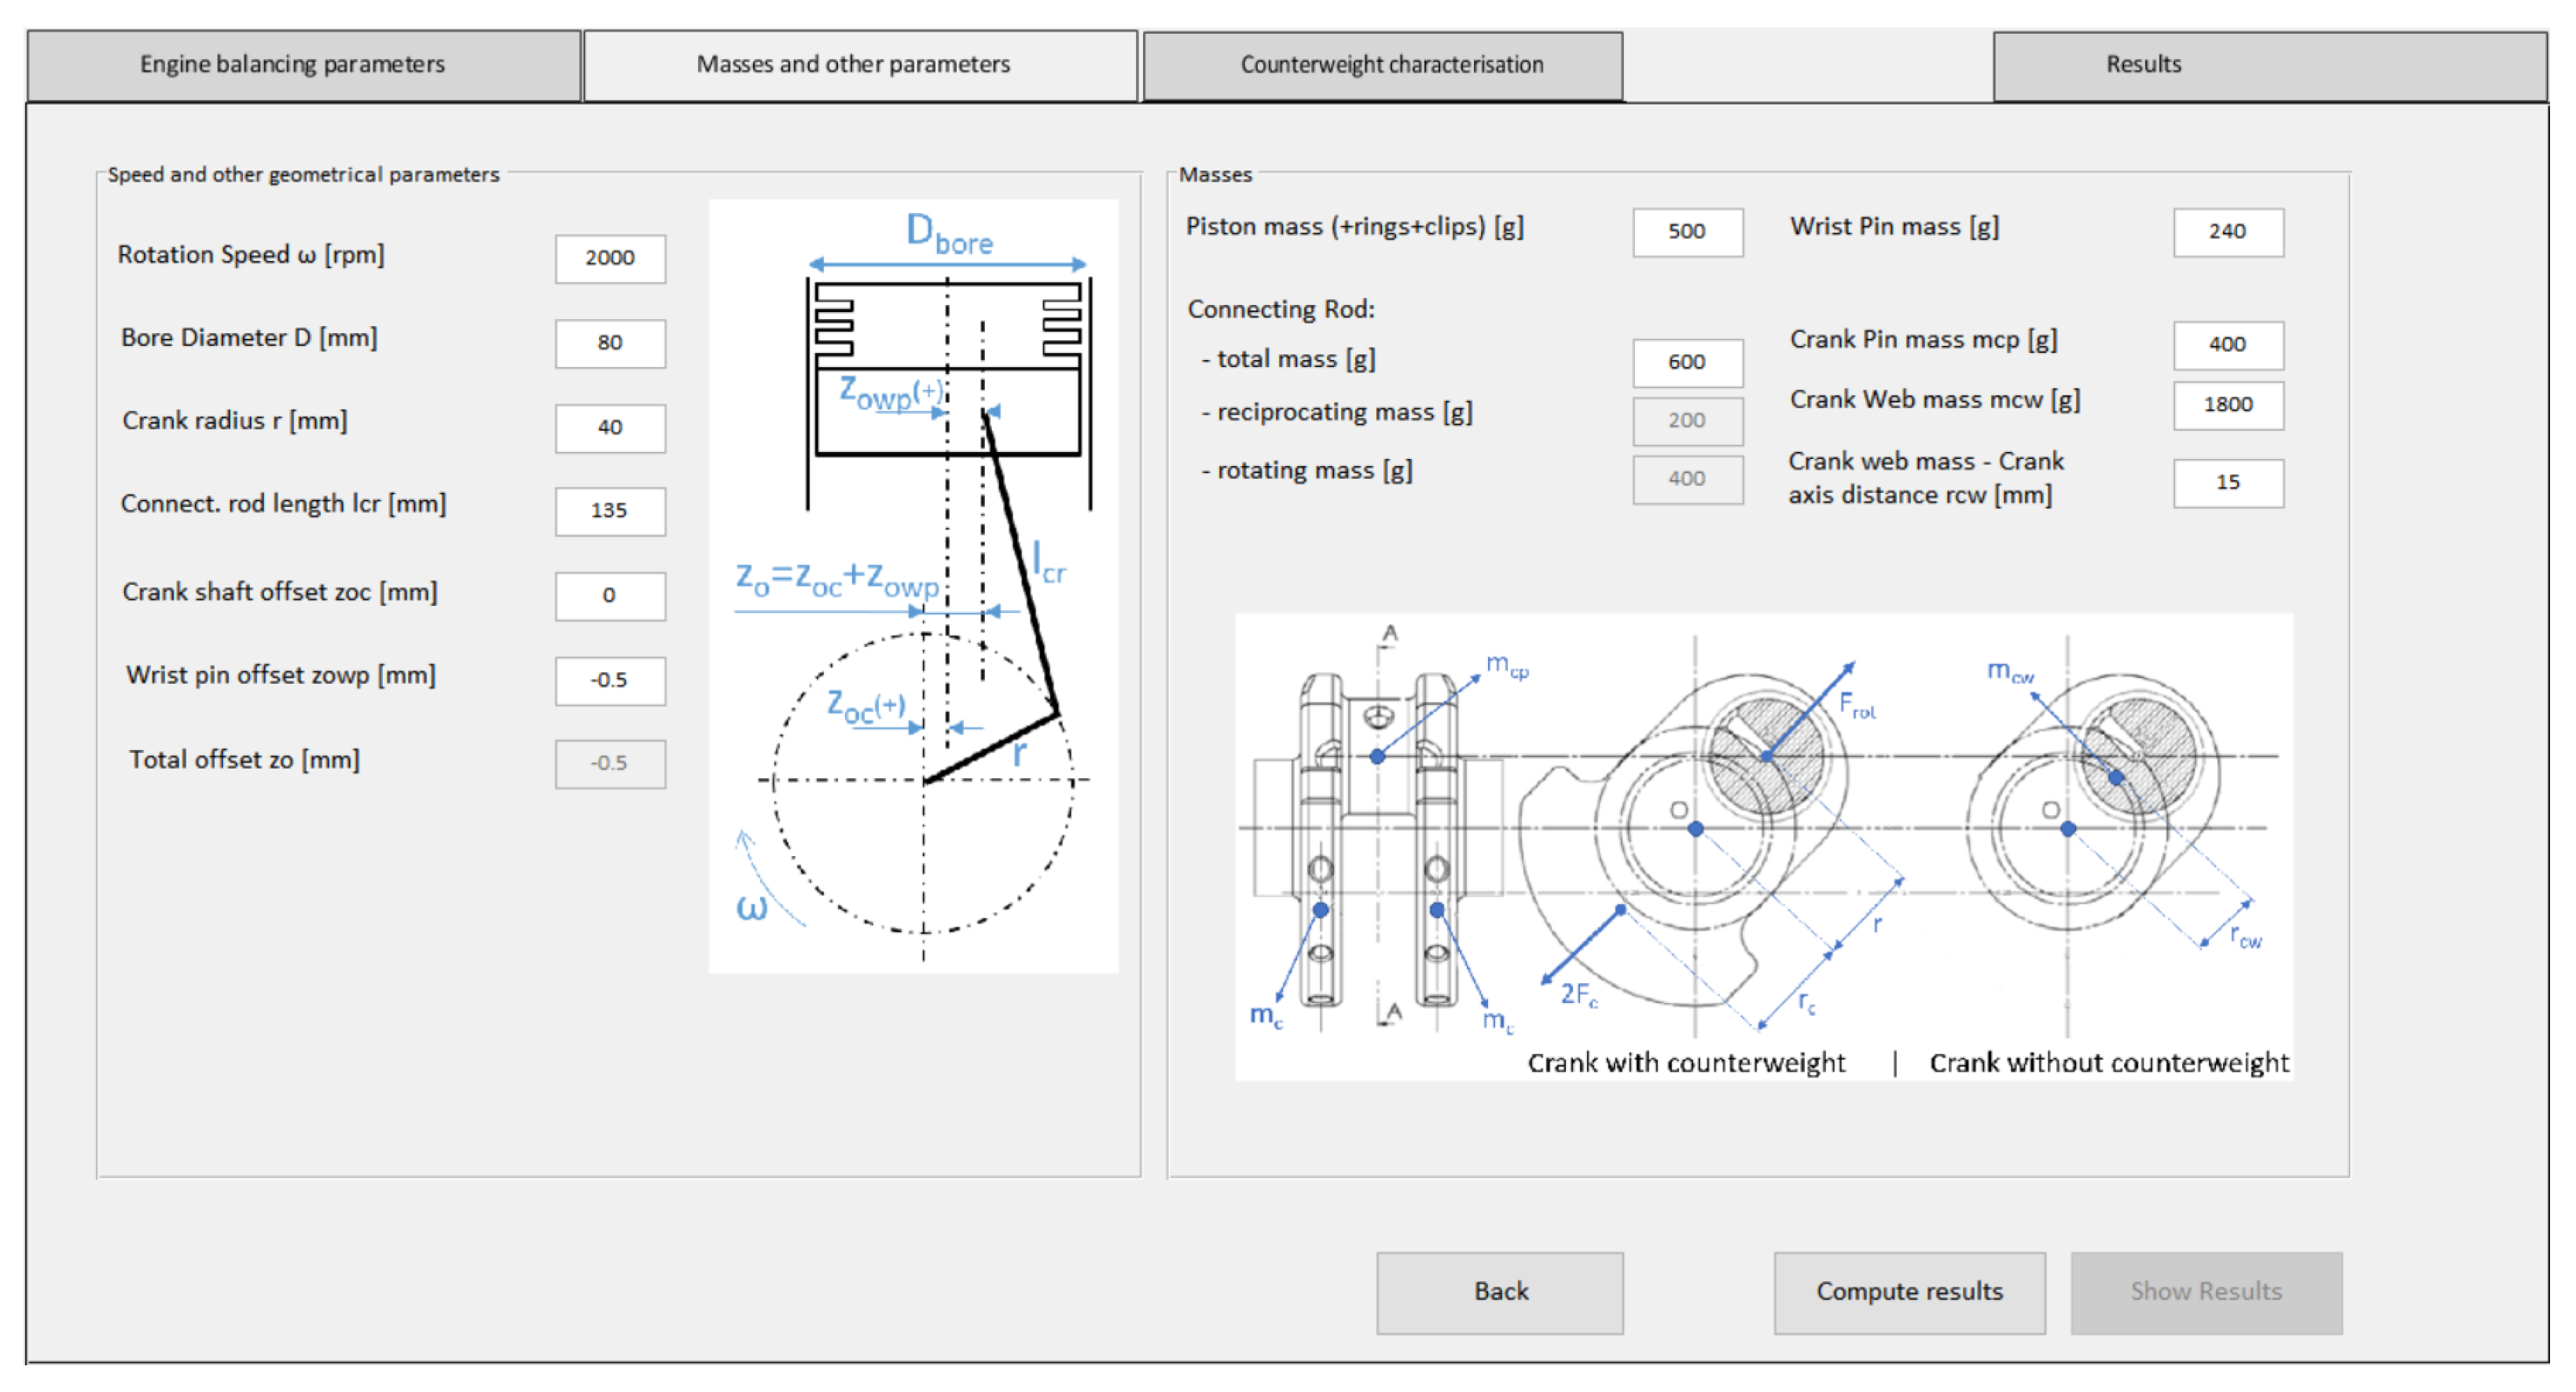Select the Crank Pin mass mcp field

(2227, 345)
